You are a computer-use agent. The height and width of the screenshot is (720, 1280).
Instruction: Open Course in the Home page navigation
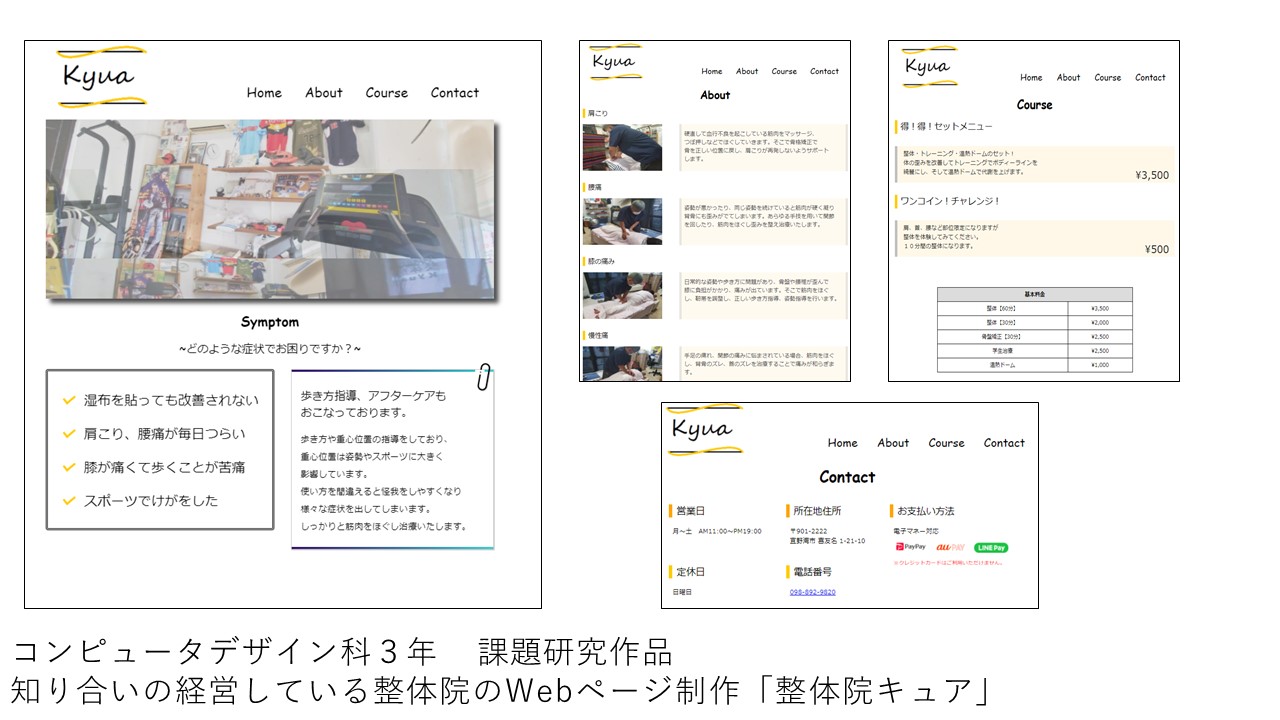click(387, 93)
